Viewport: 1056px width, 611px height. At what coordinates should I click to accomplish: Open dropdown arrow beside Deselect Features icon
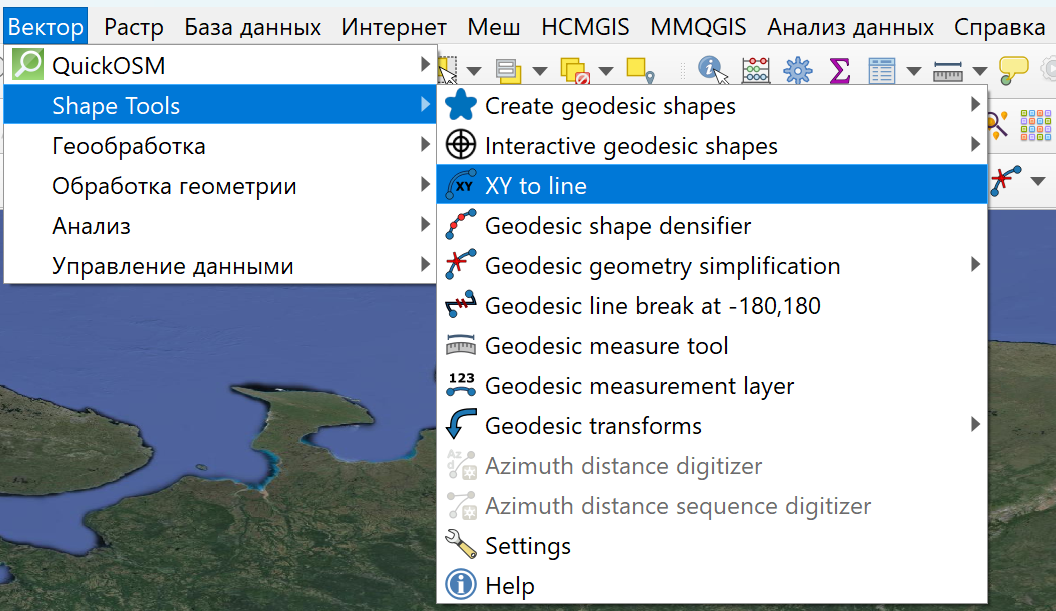point(605,71)
